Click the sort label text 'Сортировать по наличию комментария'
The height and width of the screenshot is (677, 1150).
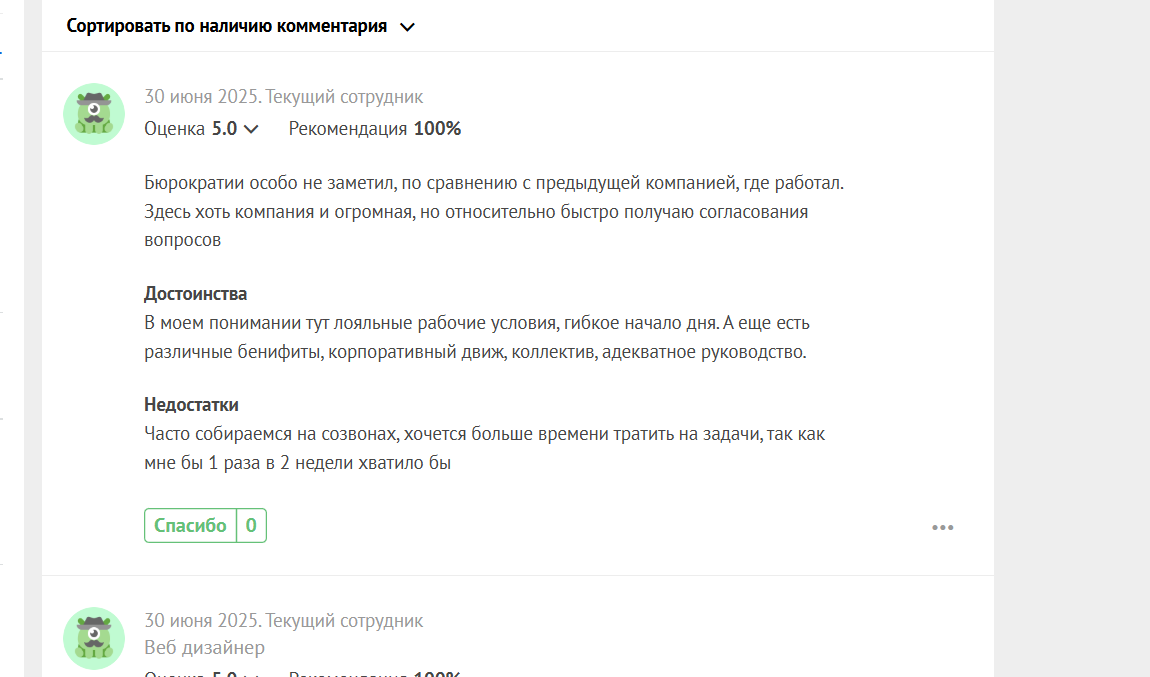227,26
